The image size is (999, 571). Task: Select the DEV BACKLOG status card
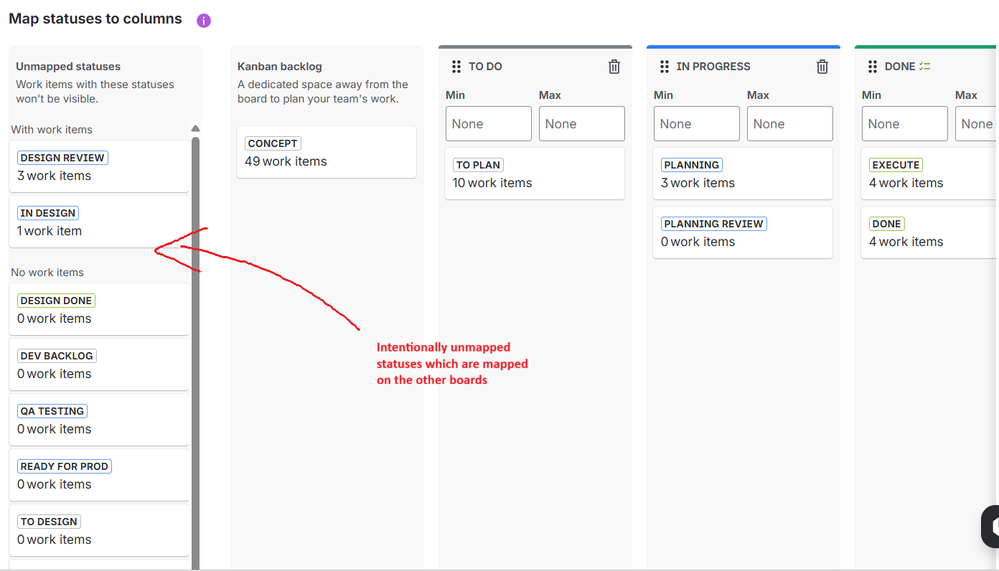tap(99, 365)
